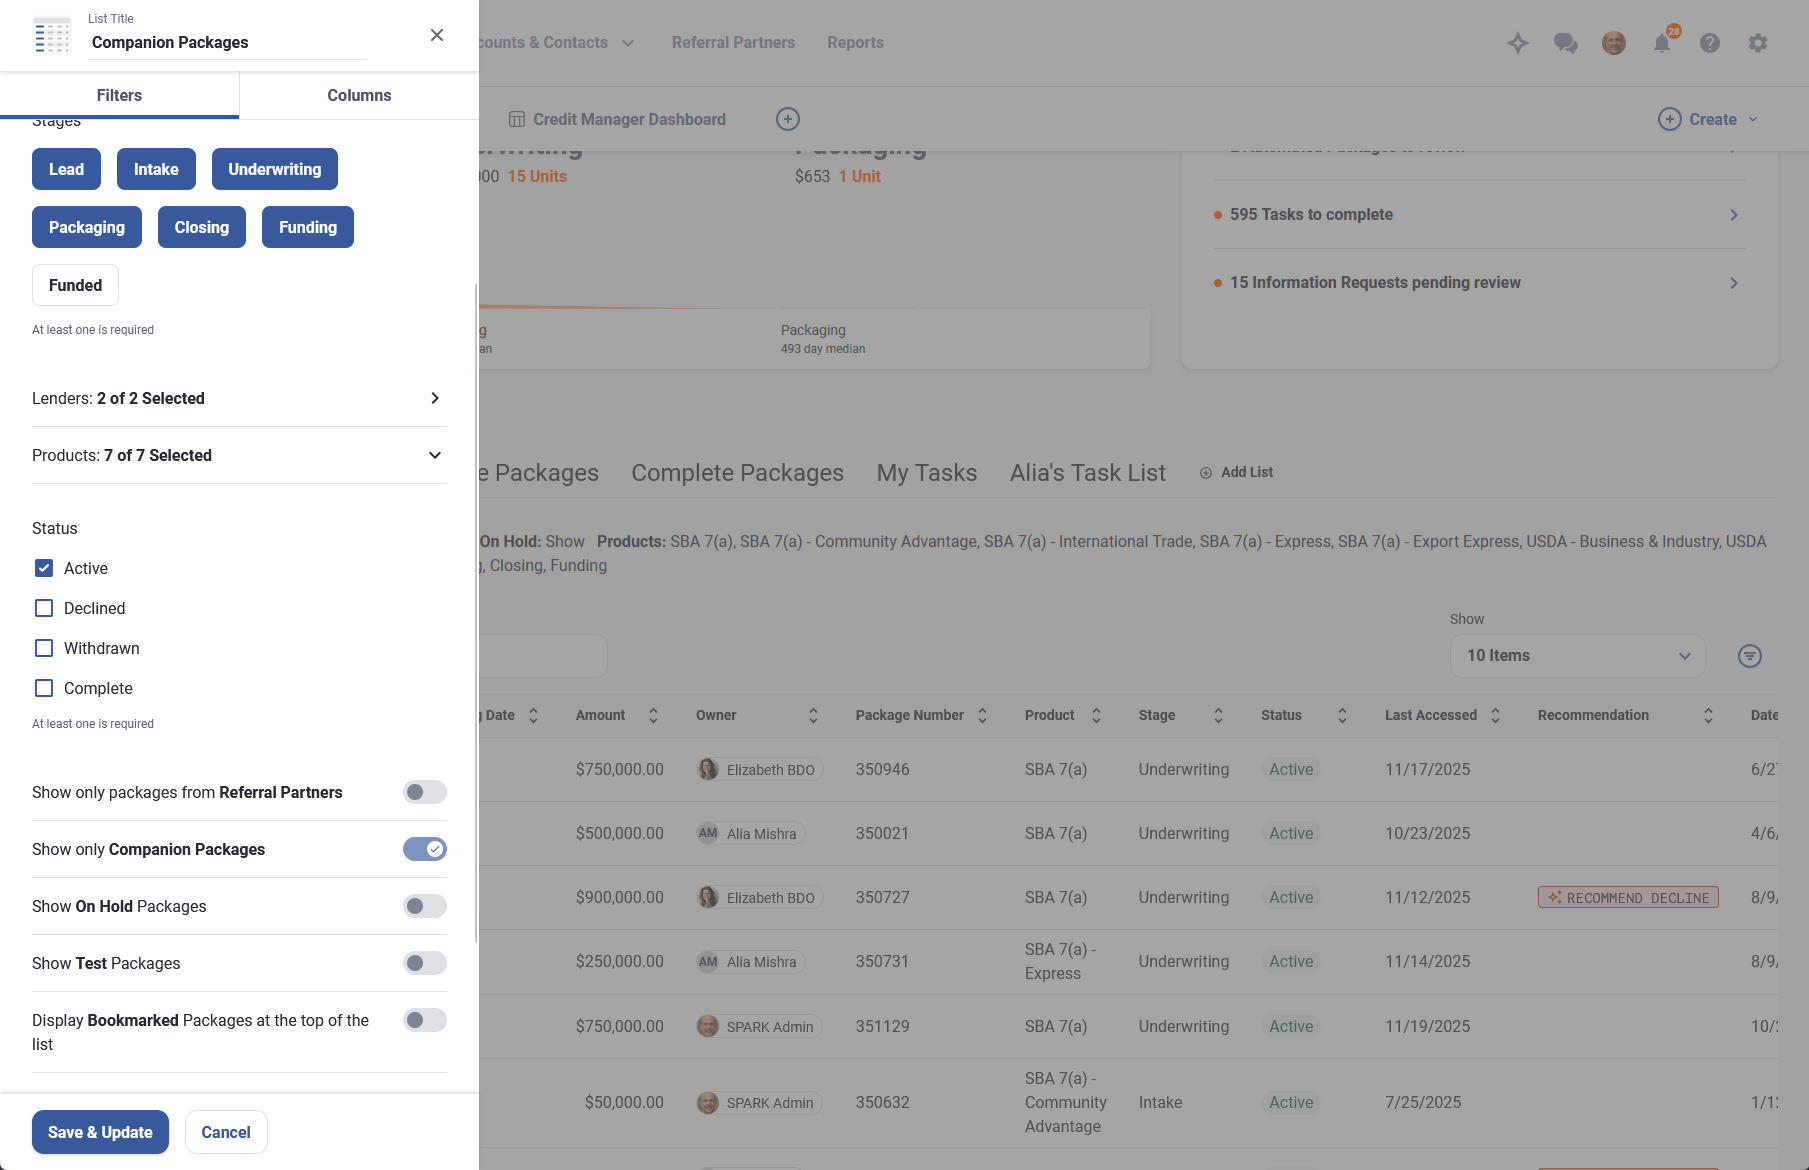Click the user profile avatar
The width and height of the screenshot is (1809, 1170).
(x=1613, y=43)
